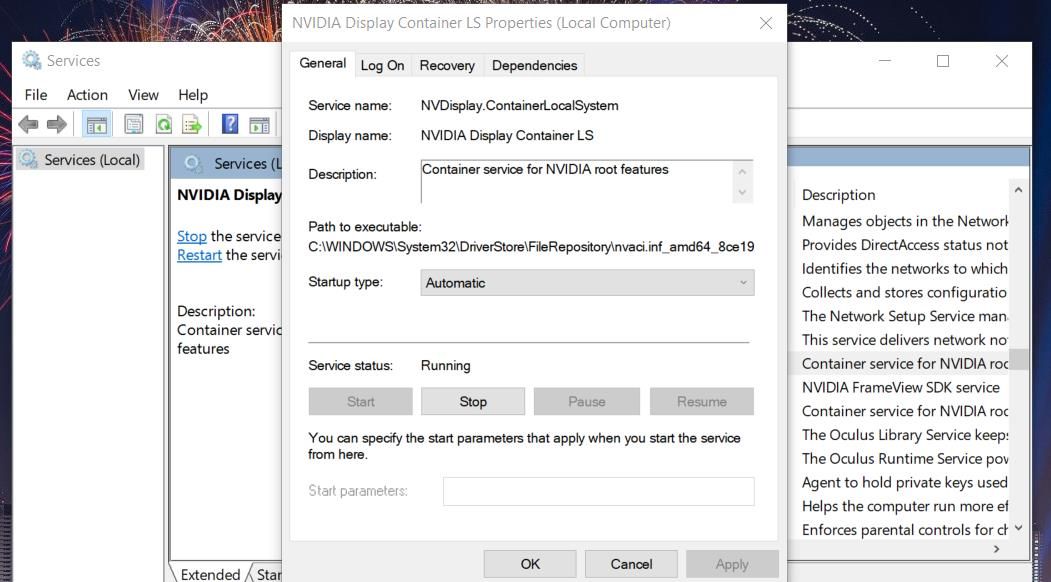1051x582 pixels.
Task: Toggle the Show/Hide Action Pane icon
Action: tap(260, 125)
